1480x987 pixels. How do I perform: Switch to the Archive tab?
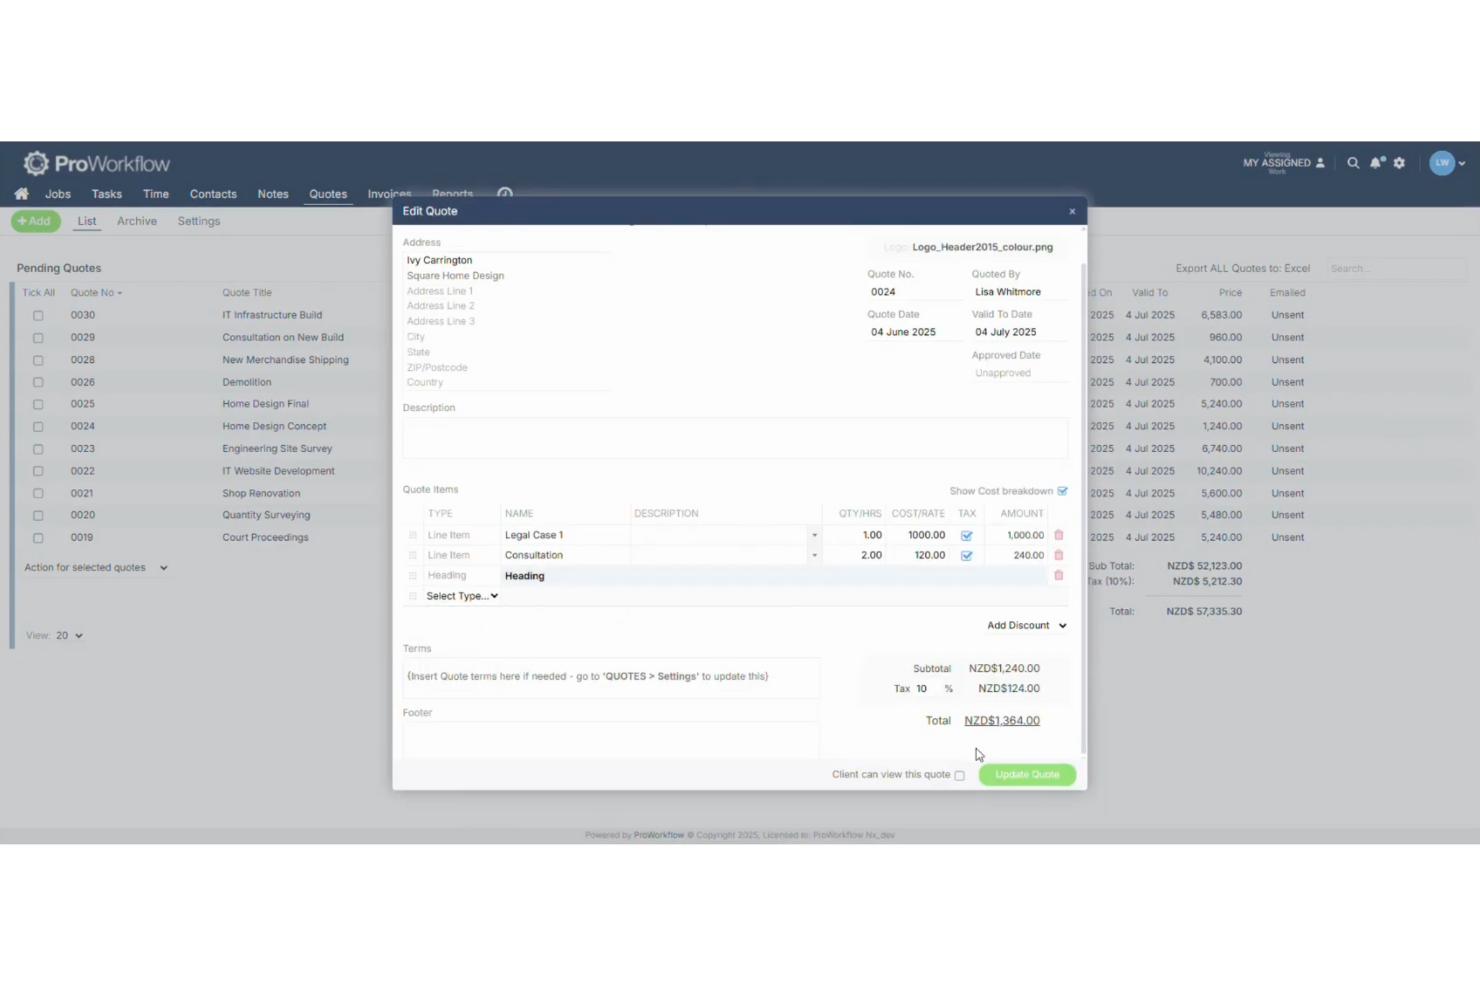point(137,221)
